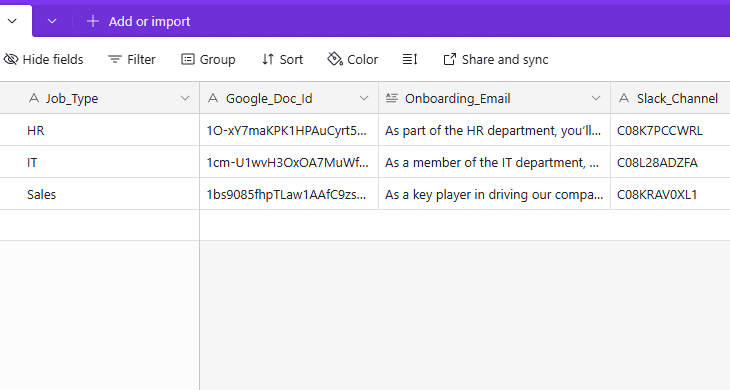Click the row height icon
The width and height of the screenshot is (730, 390).
tap(410, 60)
